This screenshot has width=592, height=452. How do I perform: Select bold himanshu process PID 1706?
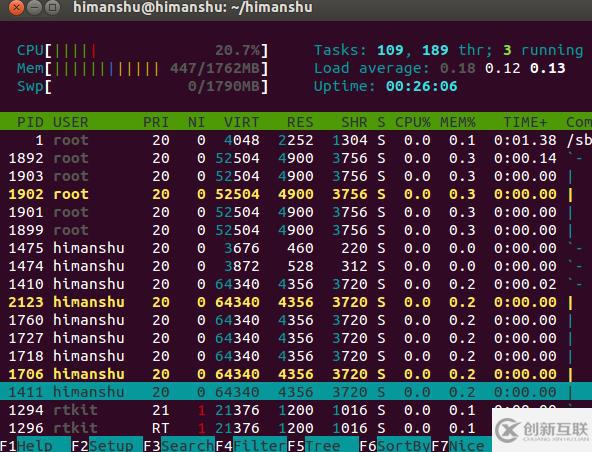[296, 374]
